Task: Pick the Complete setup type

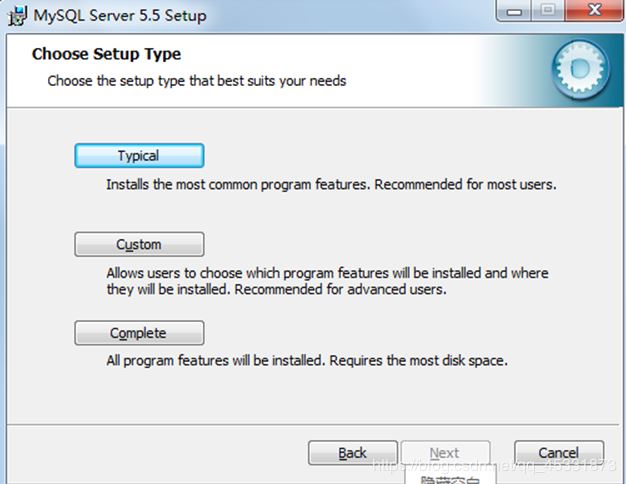Action: tap(139, 333)
